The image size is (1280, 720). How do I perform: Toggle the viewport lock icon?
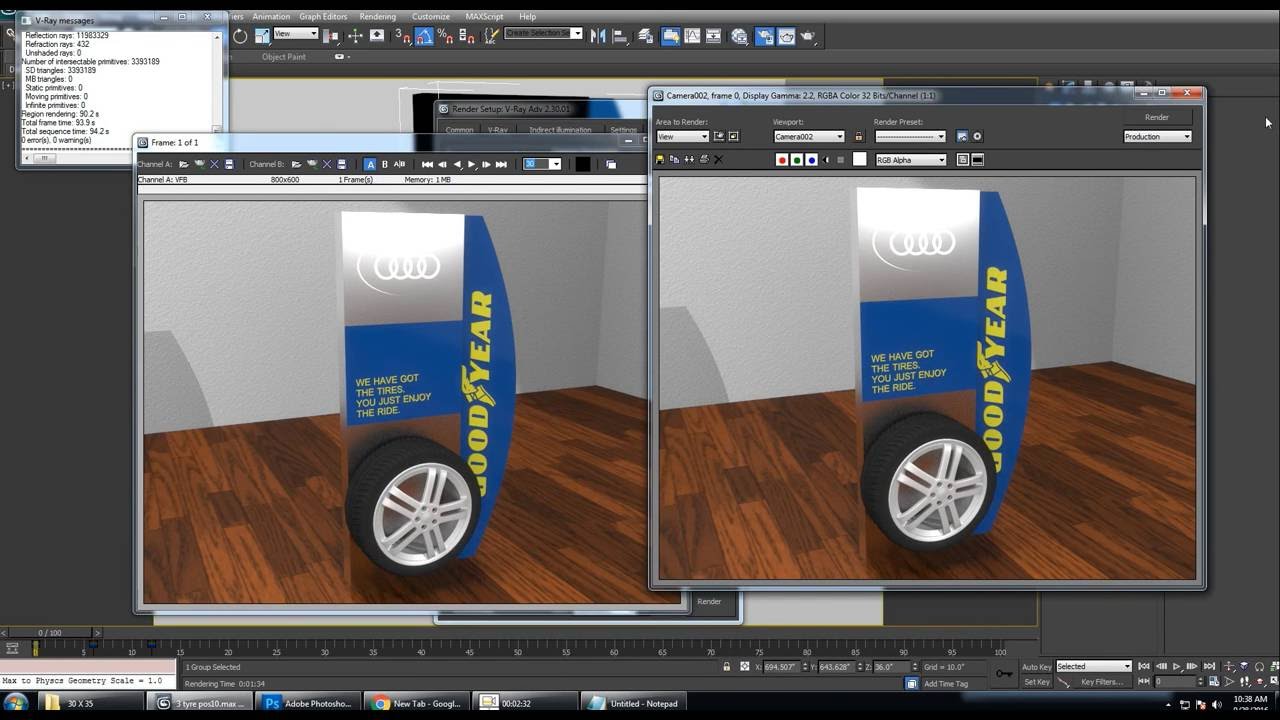(859, 136)
